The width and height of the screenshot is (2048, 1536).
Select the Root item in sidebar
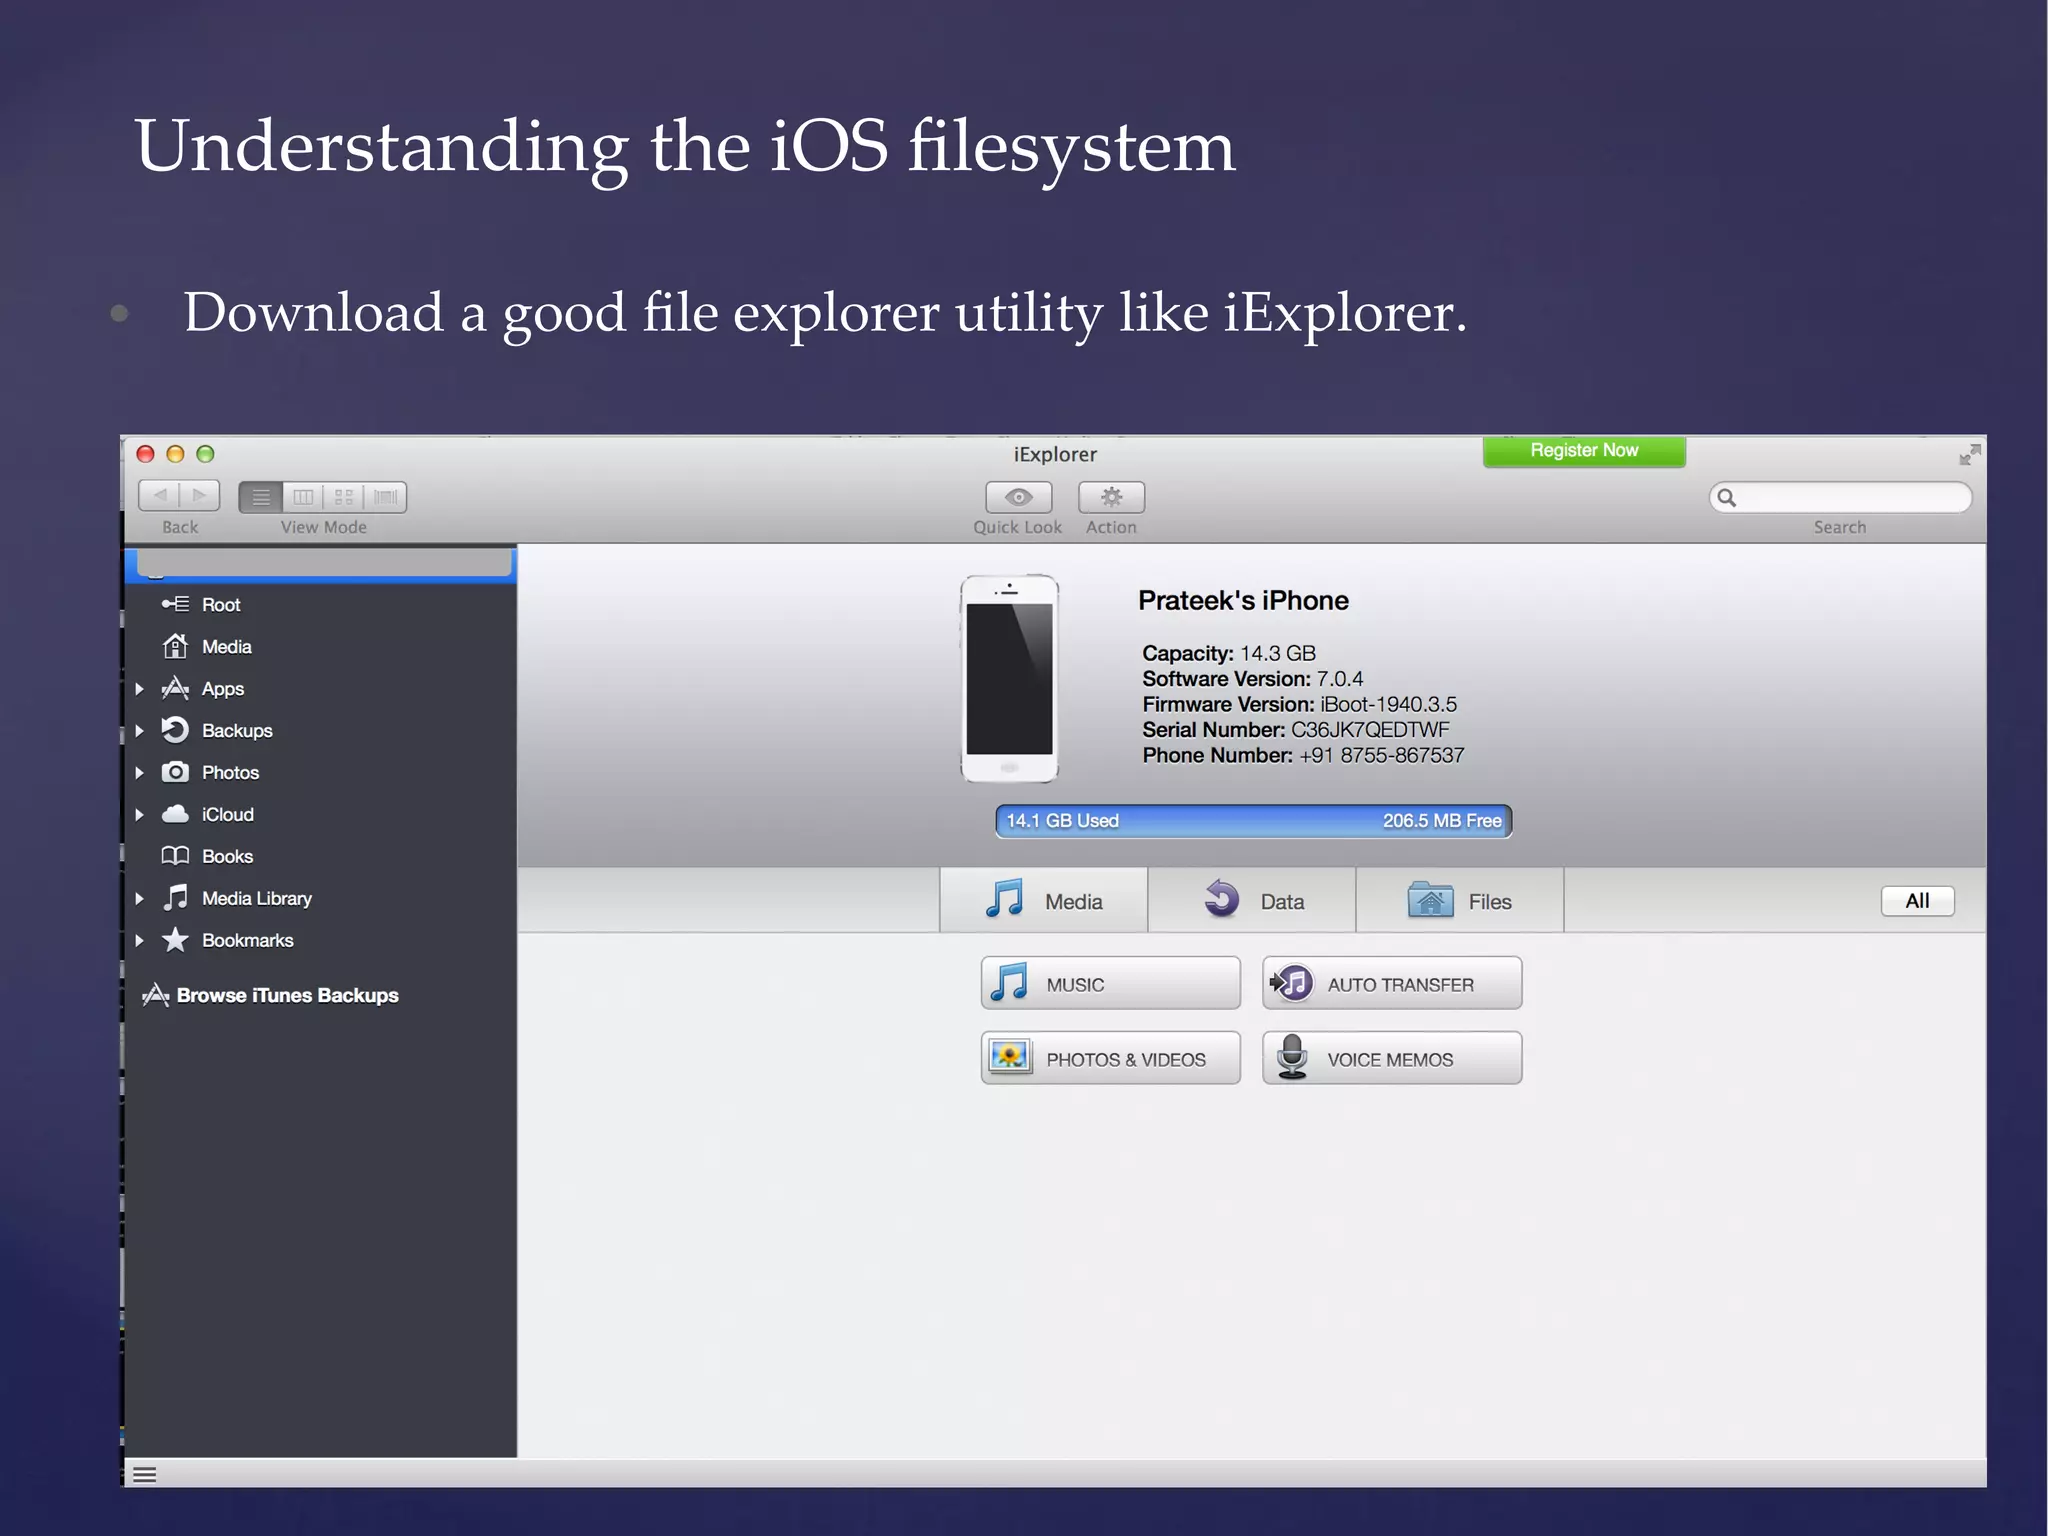pyautogui.click(x=320, y=605)
